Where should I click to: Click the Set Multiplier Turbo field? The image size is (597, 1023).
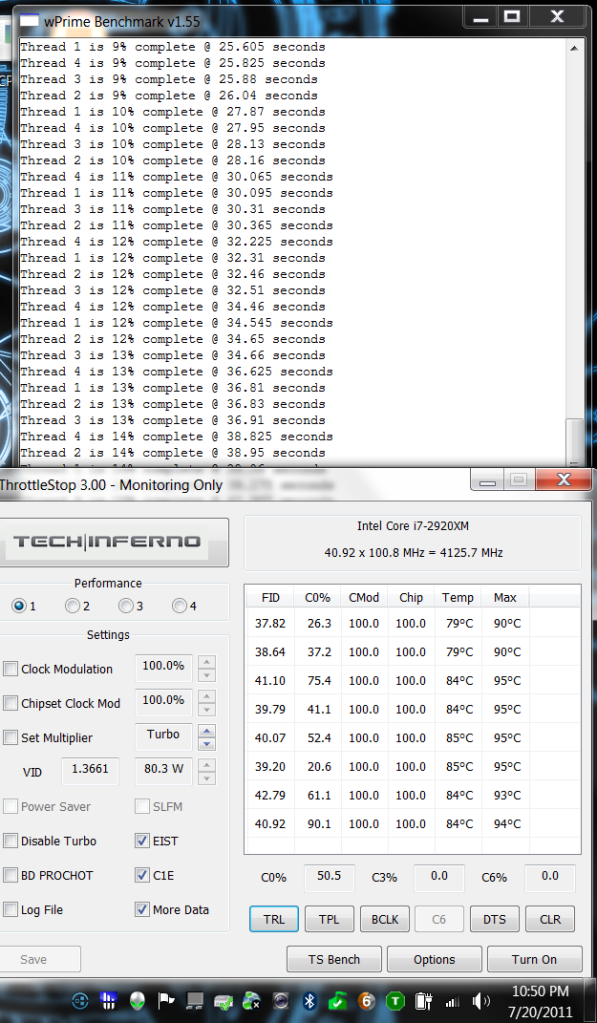click(x=163, y=737)
